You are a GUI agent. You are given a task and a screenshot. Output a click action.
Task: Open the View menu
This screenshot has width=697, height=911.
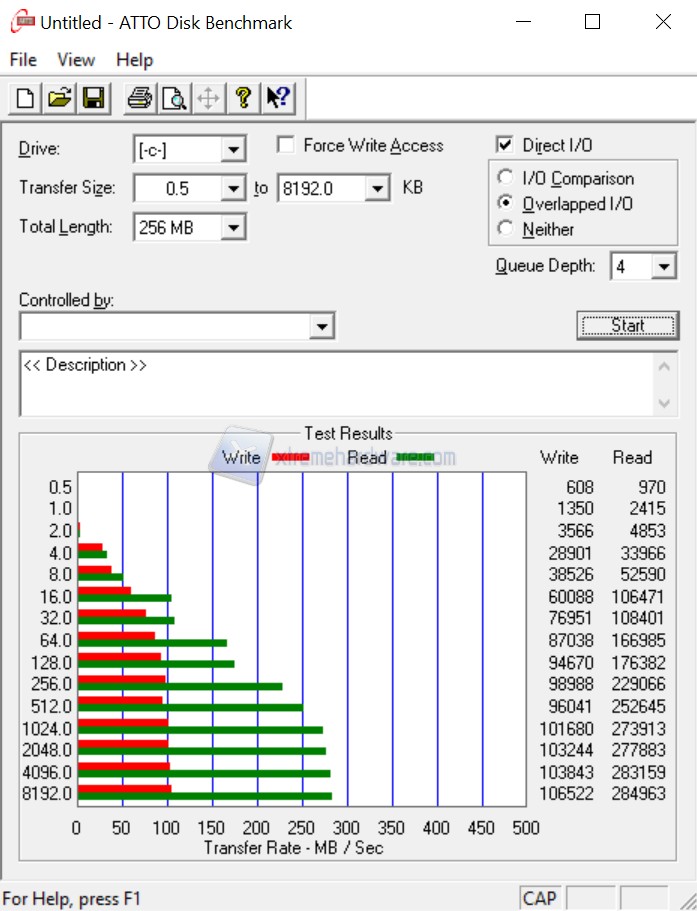tap(76, 60)
